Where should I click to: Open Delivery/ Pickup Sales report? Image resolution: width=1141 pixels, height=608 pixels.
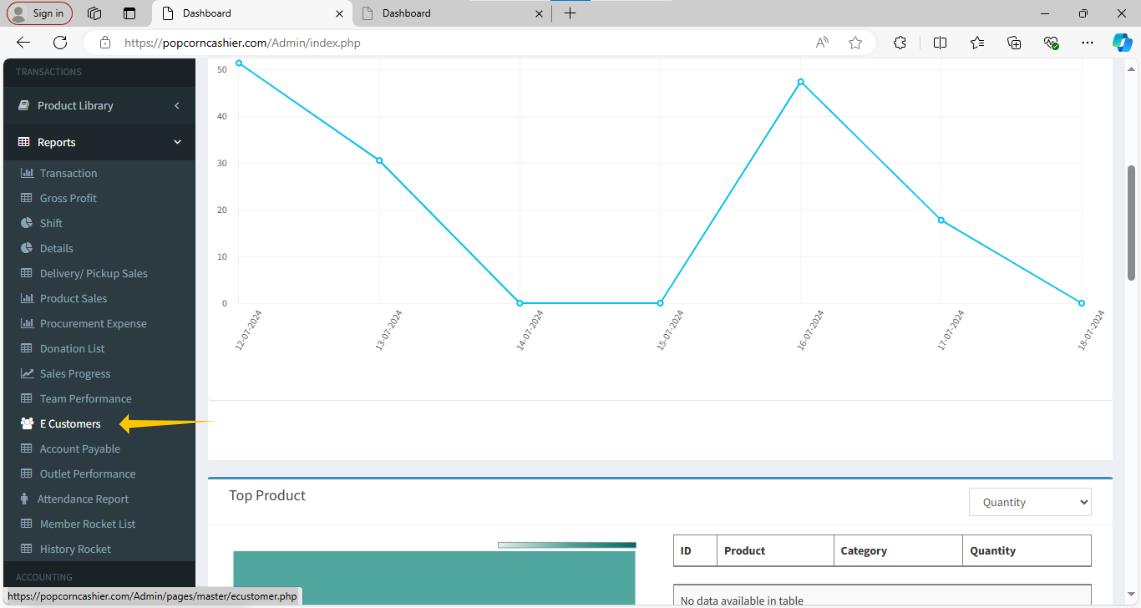click(94, 273)
